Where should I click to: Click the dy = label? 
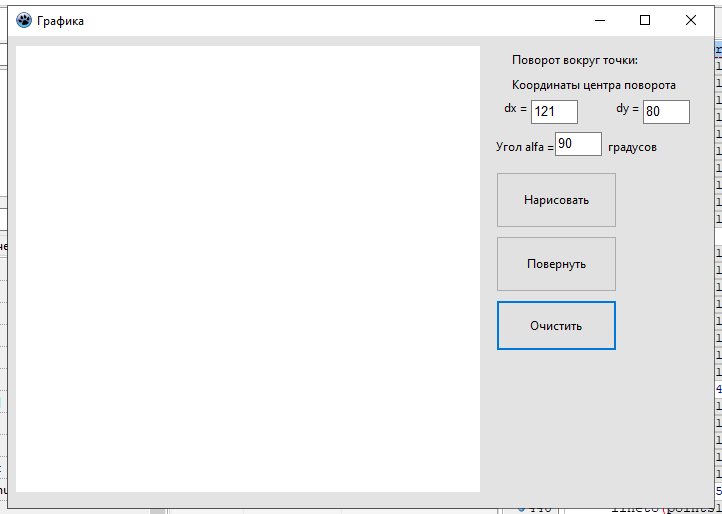628,109
